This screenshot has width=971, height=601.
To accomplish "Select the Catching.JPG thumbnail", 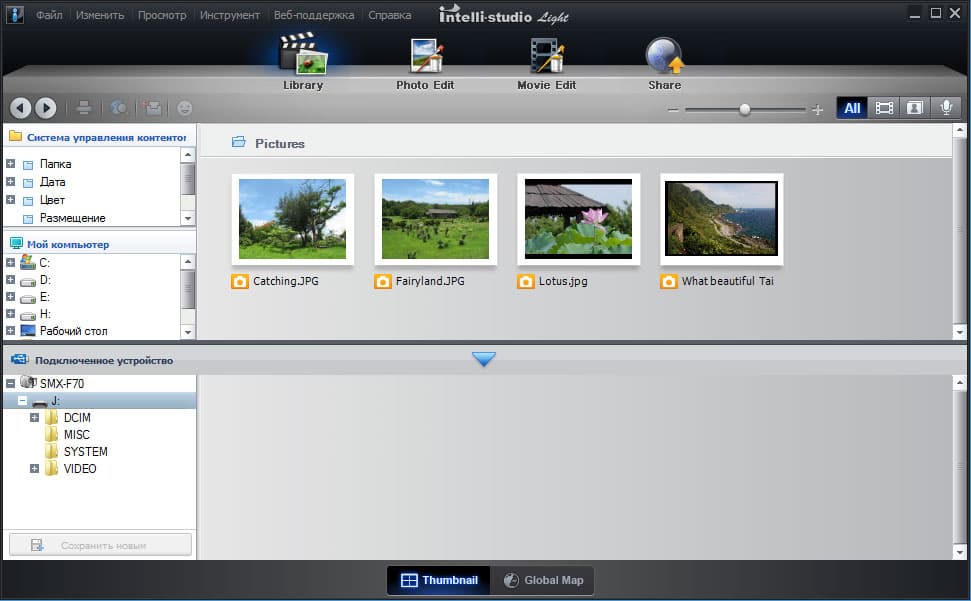I will (292, 219).
